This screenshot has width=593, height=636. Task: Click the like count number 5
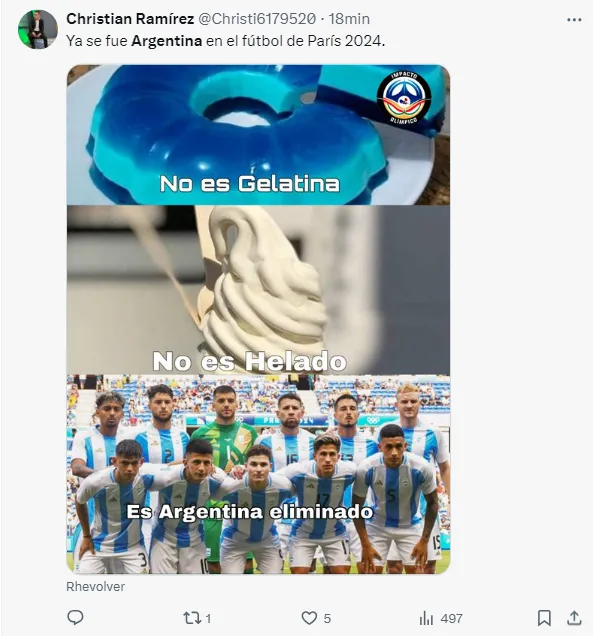[327, 619]
